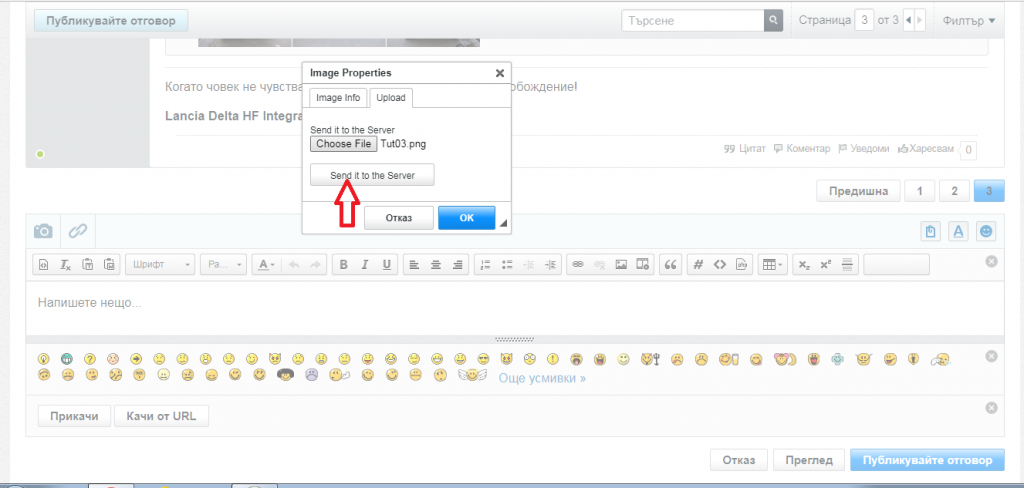The image size is (1024, 488).
Task: Insert a numbered list
Action: click(x=485, y=265)
